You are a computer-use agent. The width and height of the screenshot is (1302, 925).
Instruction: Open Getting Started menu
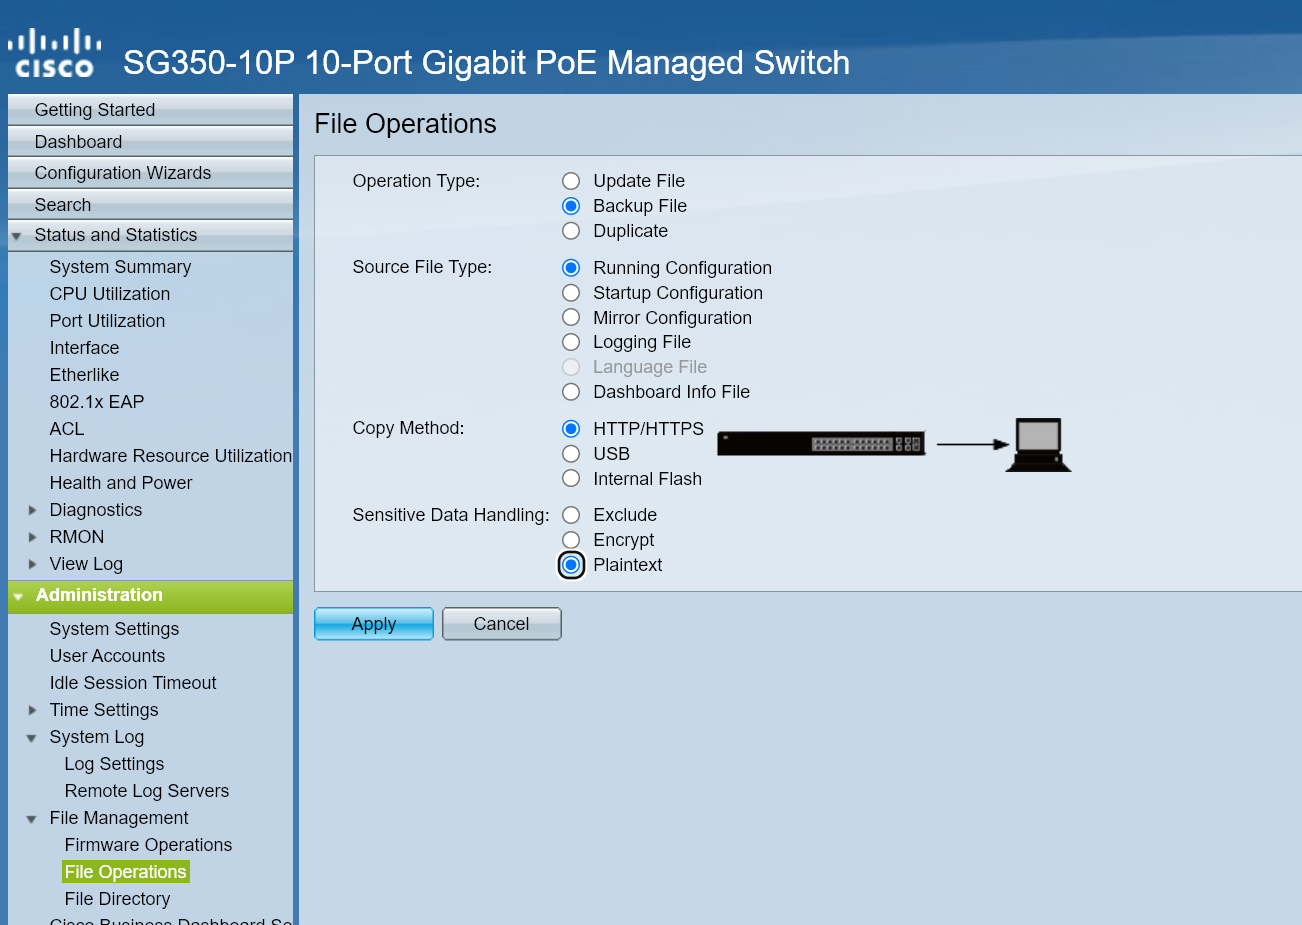150,110
